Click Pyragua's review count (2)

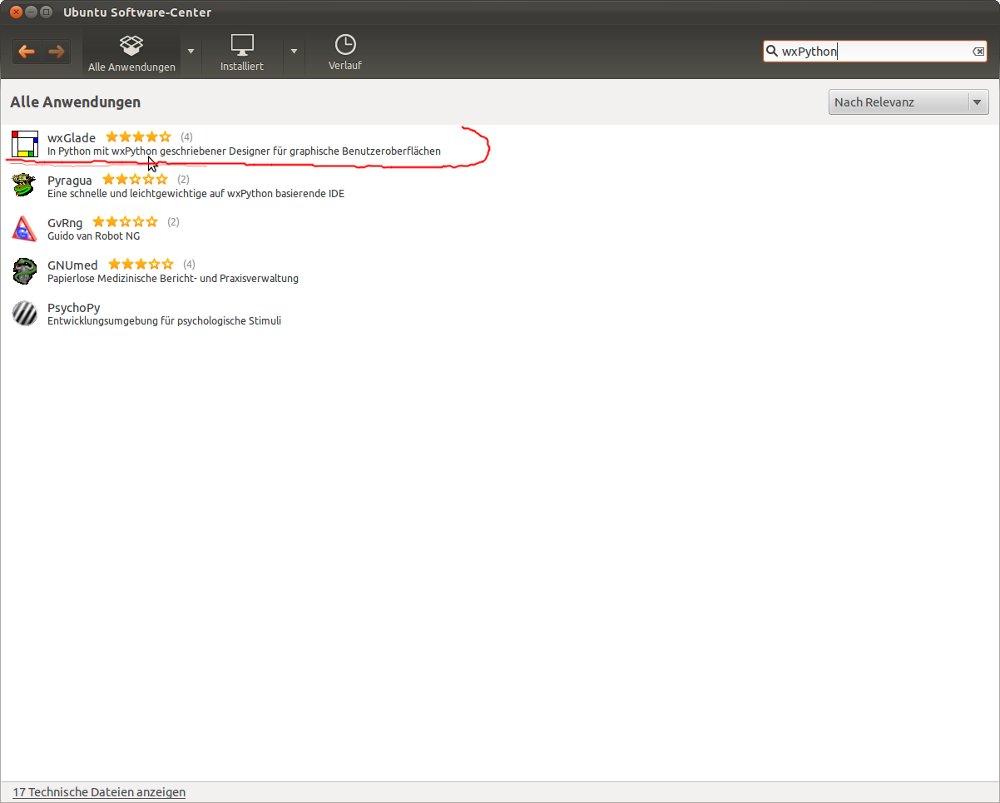tap(183, 179)
